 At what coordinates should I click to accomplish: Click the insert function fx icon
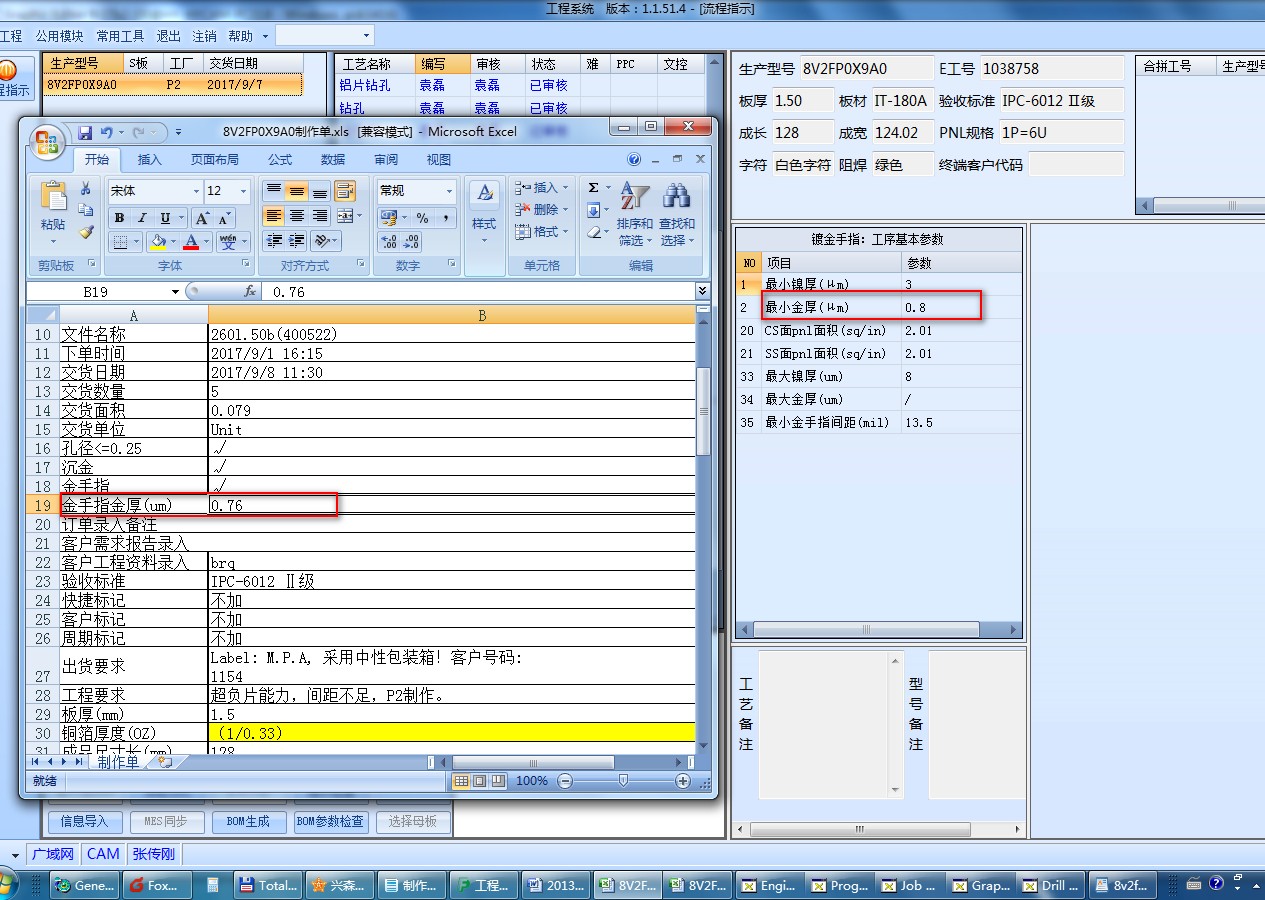250,292
